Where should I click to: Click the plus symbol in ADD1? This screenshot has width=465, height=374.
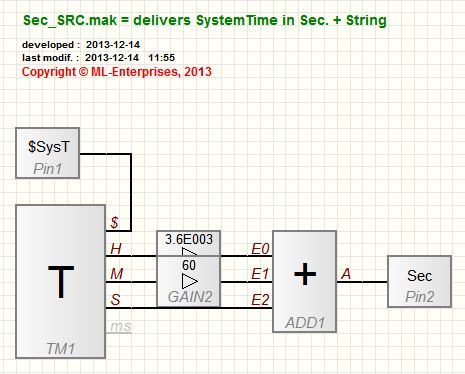305,274
